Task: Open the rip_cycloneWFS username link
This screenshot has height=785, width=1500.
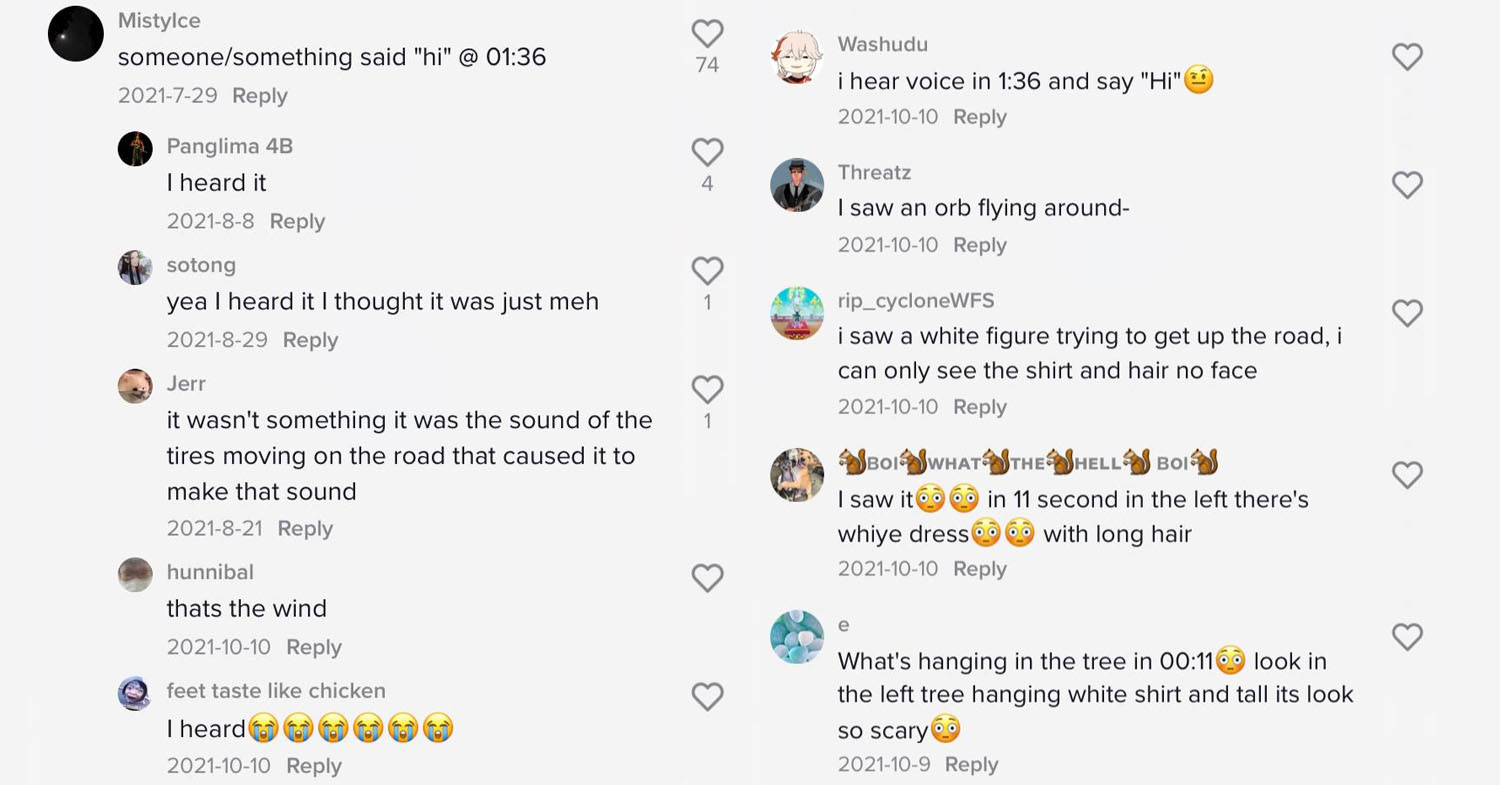Action: (916, 301)
